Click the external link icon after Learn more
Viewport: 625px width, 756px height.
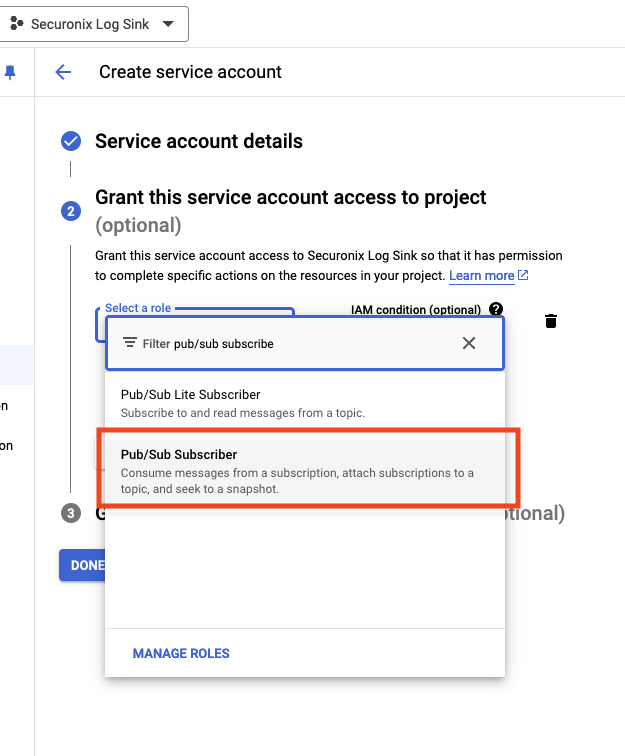click(523, 275)
